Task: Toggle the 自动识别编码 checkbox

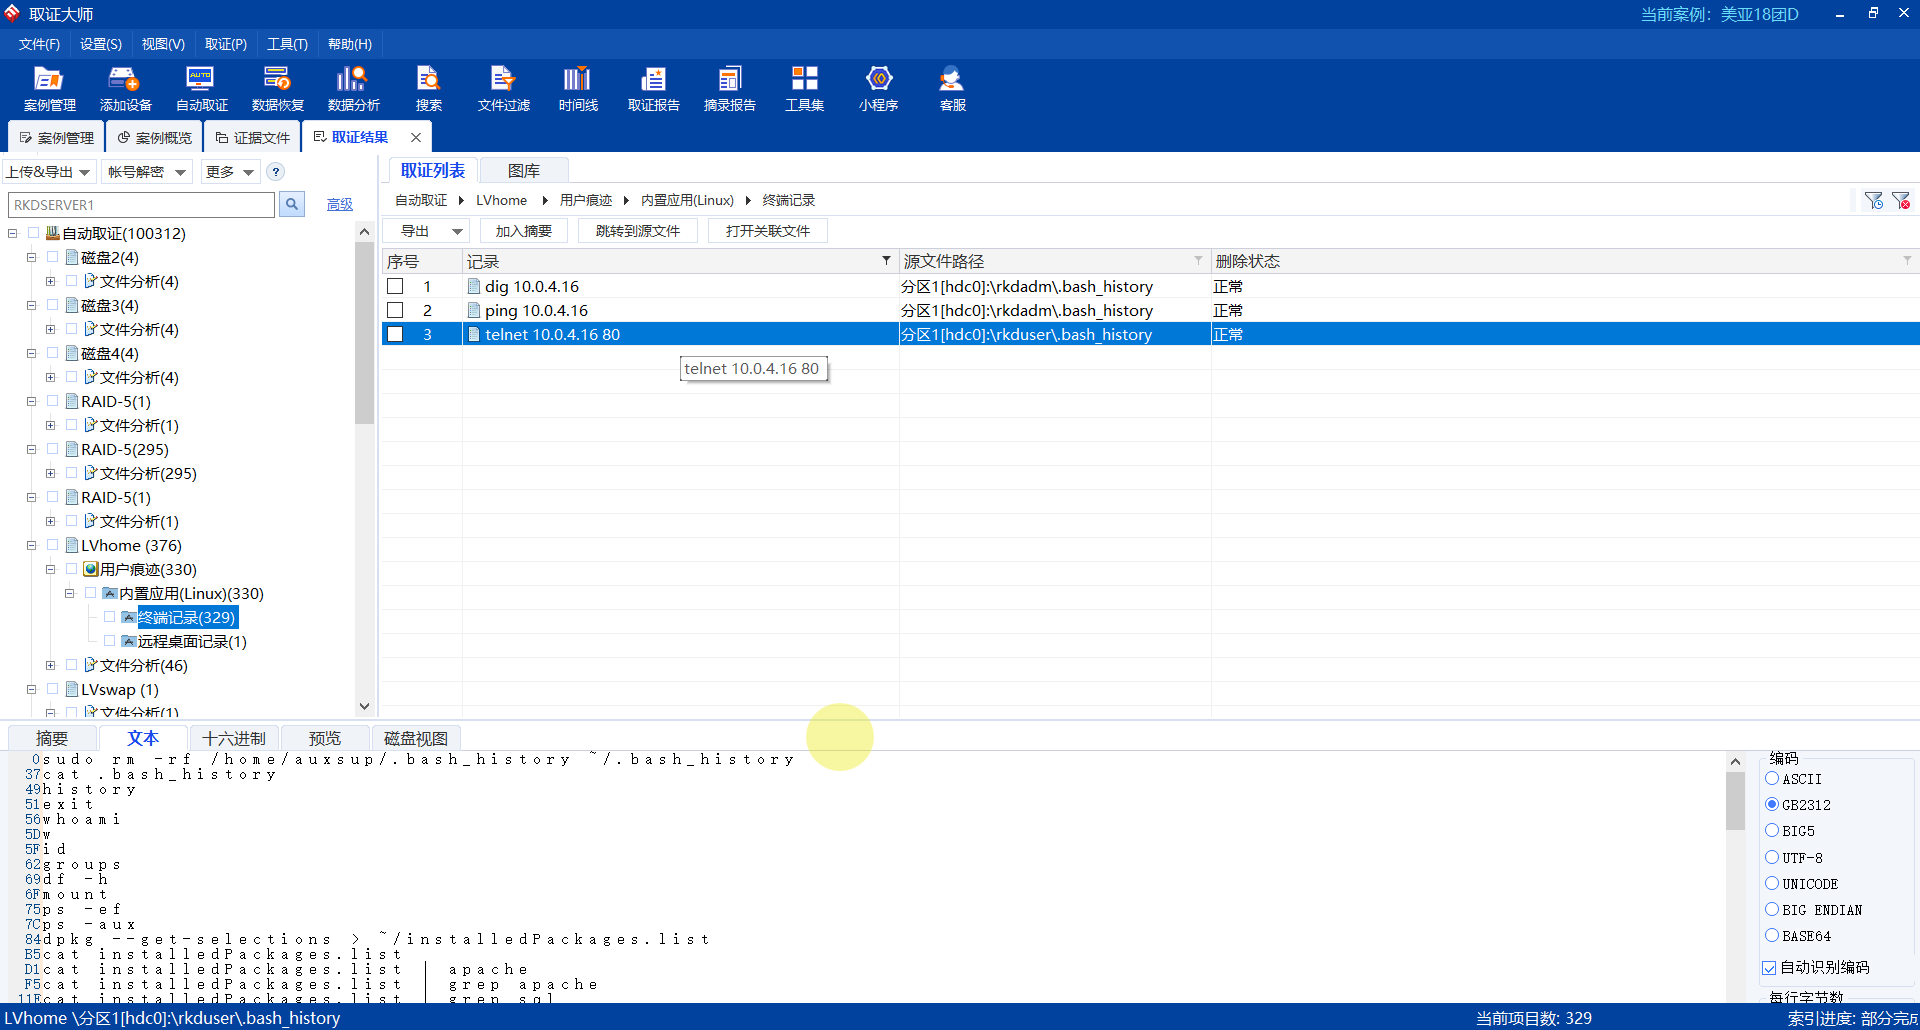Action: pos(1769,968)
